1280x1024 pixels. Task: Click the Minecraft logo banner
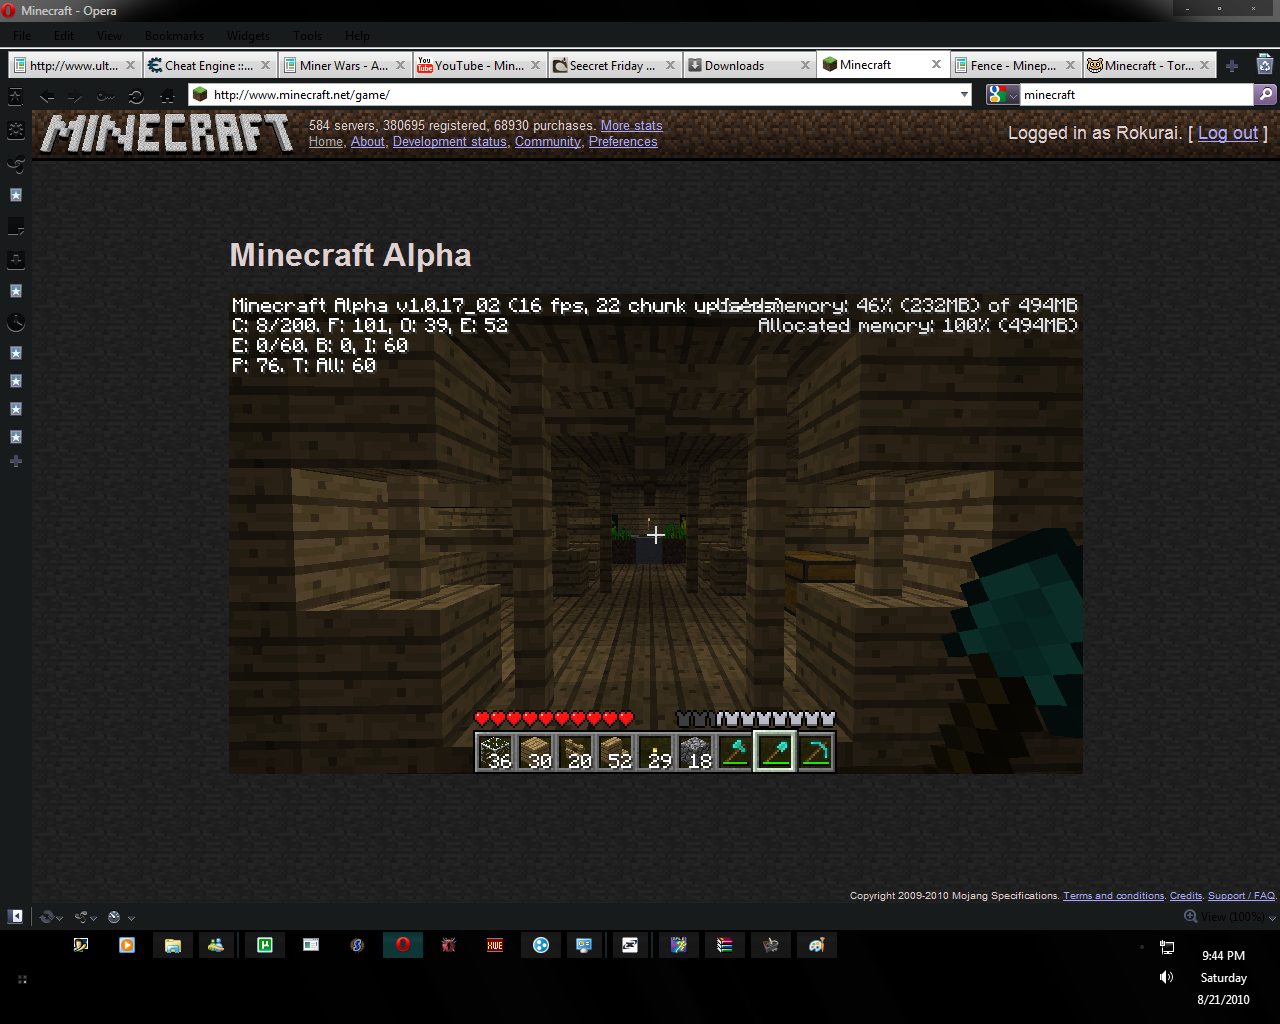pyautogui.click(x=167, y=134)
